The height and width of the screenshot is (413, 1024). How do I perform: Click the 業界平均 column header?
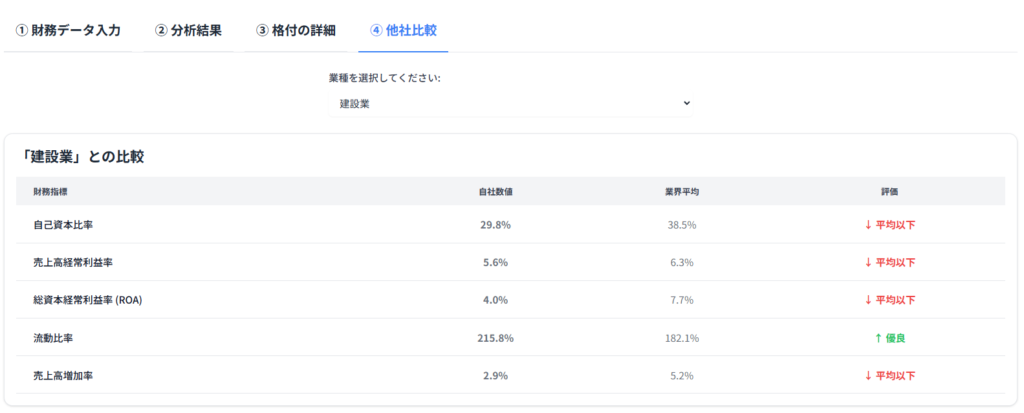click(x=682, y=191)
